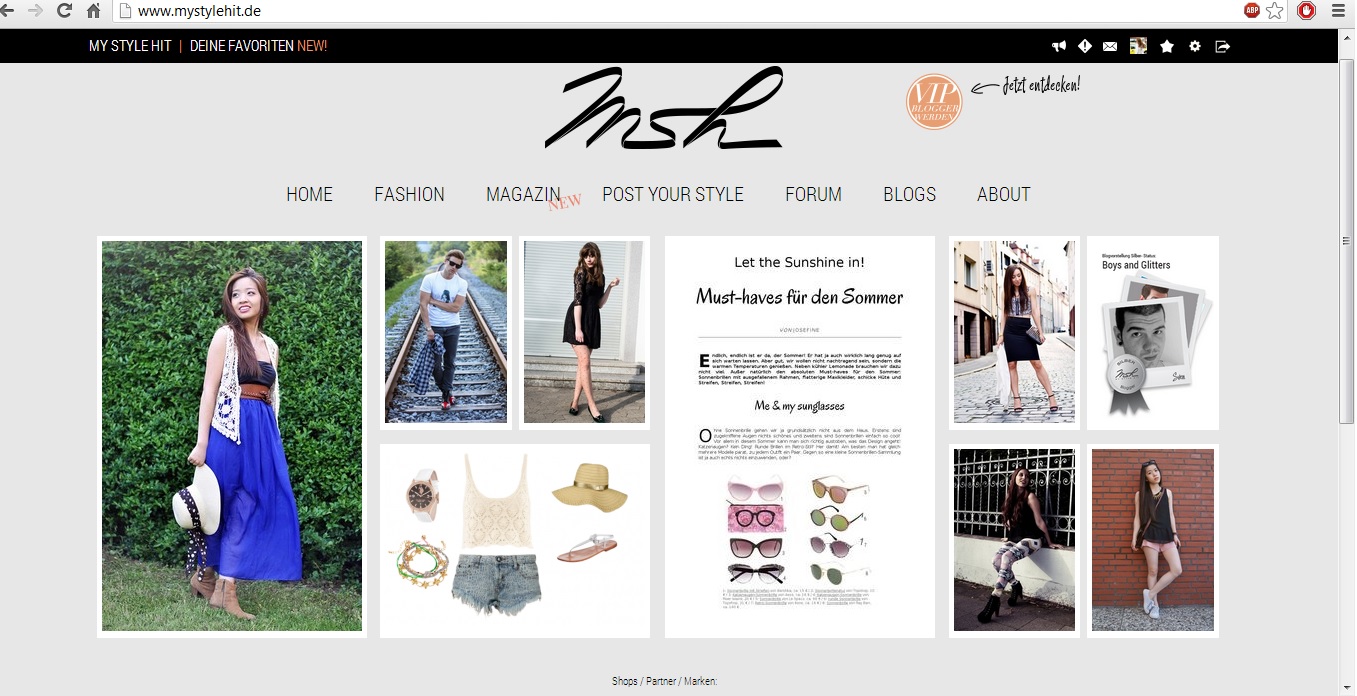Bookmark this page with the browser star

[x=1275, y=11]
